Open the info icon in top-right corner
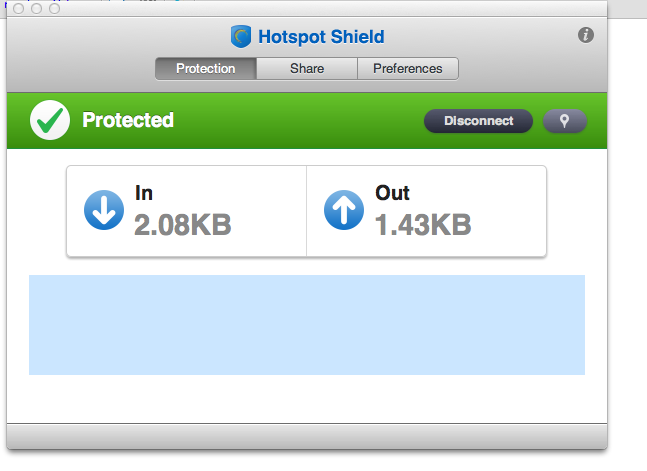Screen dimensions: 647x471 pos(586,35)
